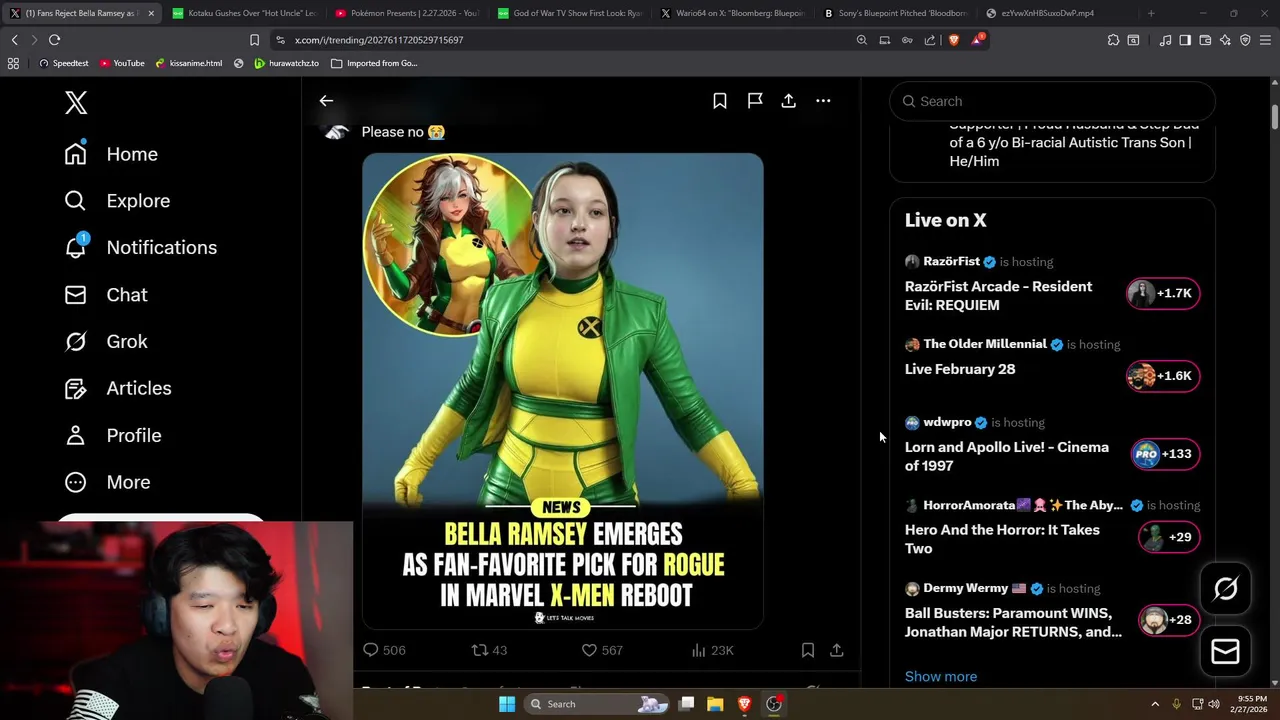Open Brave Leo AI sparkle icon

[1225, 40]
